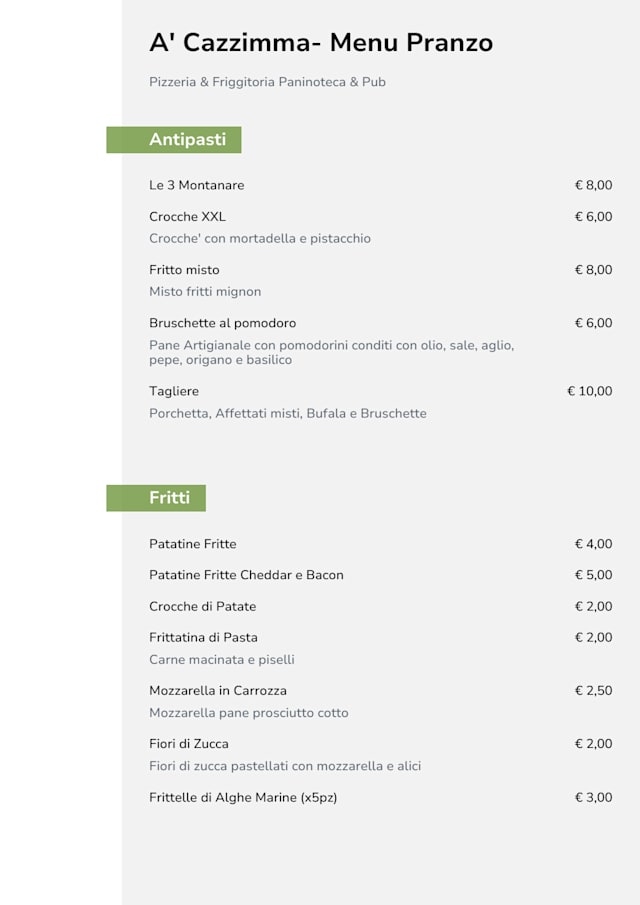The image size is (640, 905).
Task: Click the Pizzeria & Friggitoria Paninoteca & Pub subtitle
Action: pos(267,82)
